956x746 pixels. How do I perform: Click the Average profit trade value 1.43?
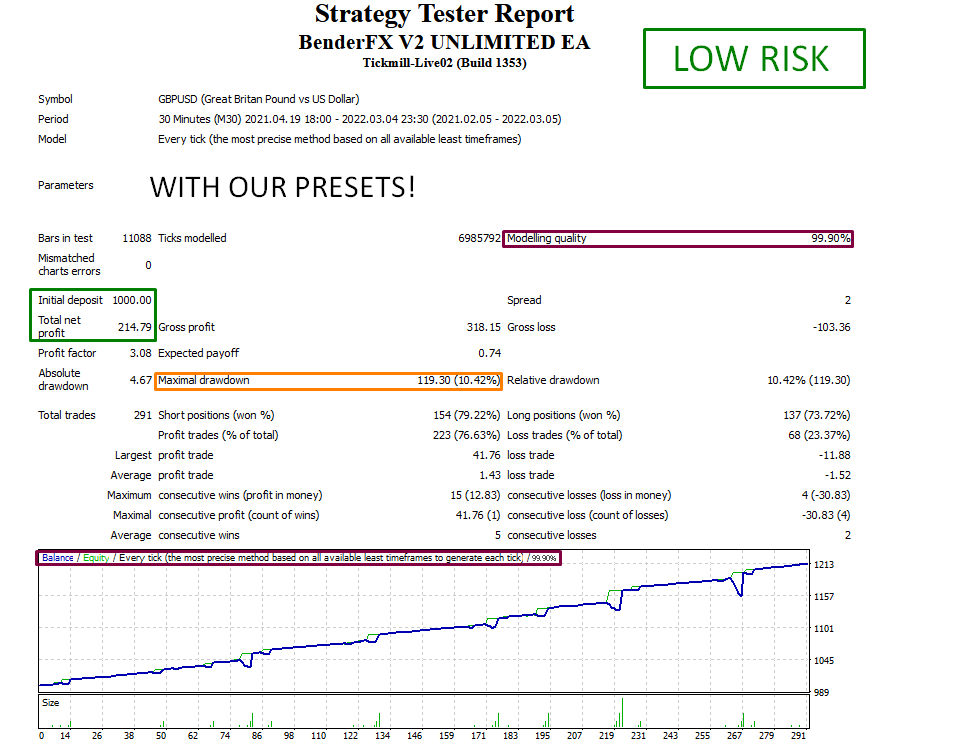[x=490, y=475]
